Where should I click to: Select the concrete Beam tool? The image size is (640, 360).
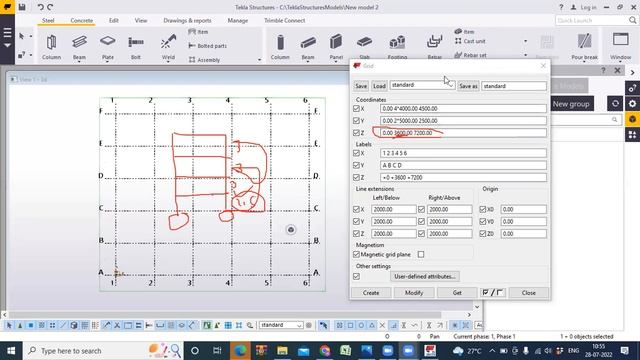pos(308,46)
